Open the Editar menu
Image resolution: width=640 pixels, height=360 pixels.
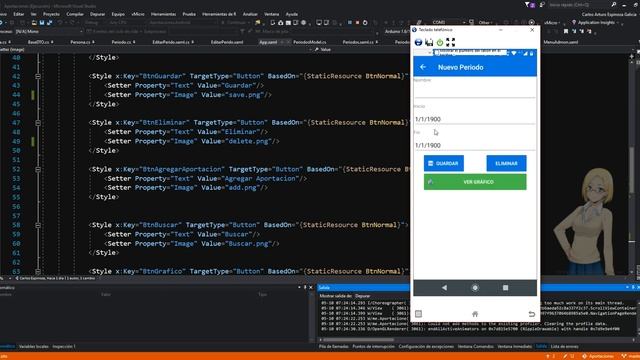coord(18,14)
